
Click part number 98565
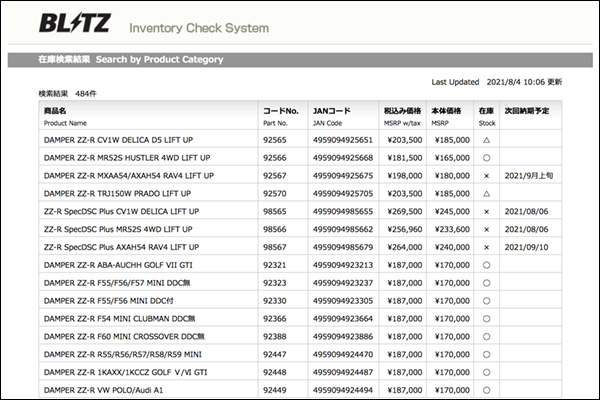coord(275,212)
